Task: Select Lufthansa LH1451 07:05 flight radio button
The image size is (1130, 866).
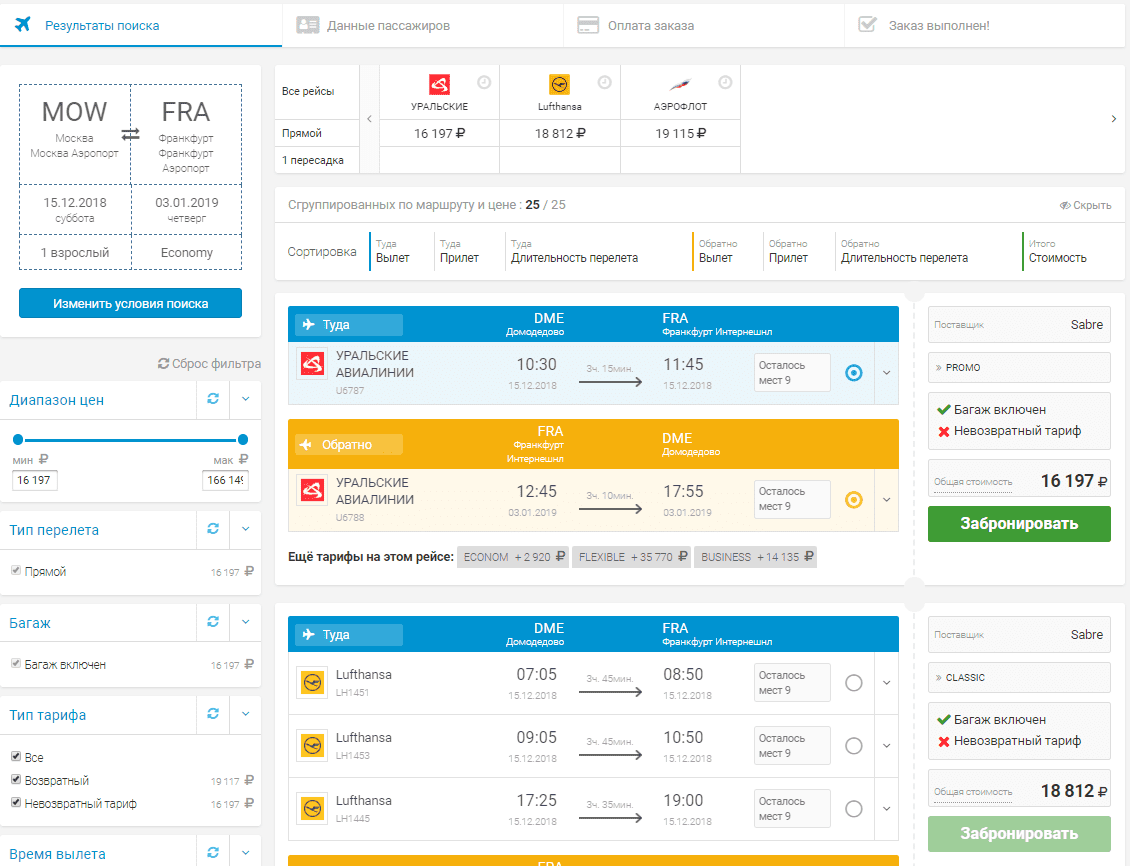Action: pos(853,682)
